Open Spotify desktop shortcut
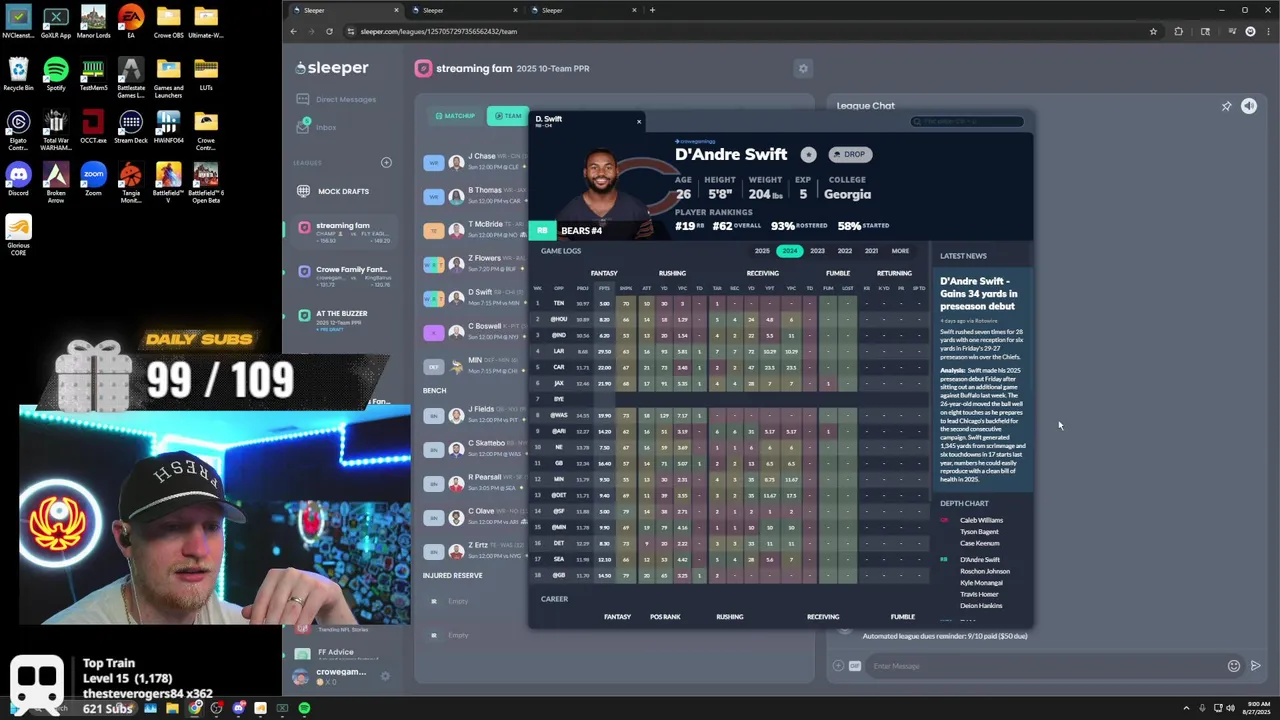This screenshot has width=1280, height=720. [x=56, y=74]
